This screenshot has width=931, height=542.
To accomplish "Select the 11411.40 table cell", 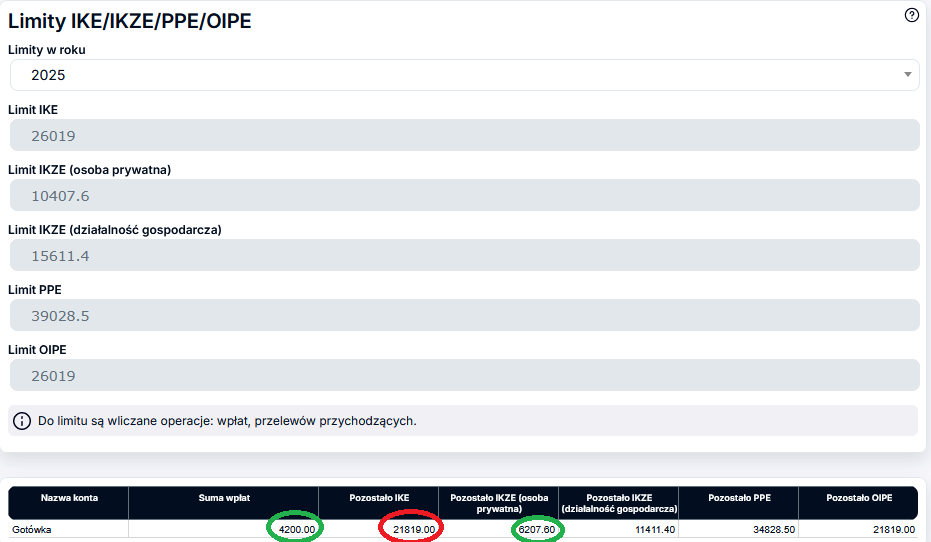I will 655,529.
